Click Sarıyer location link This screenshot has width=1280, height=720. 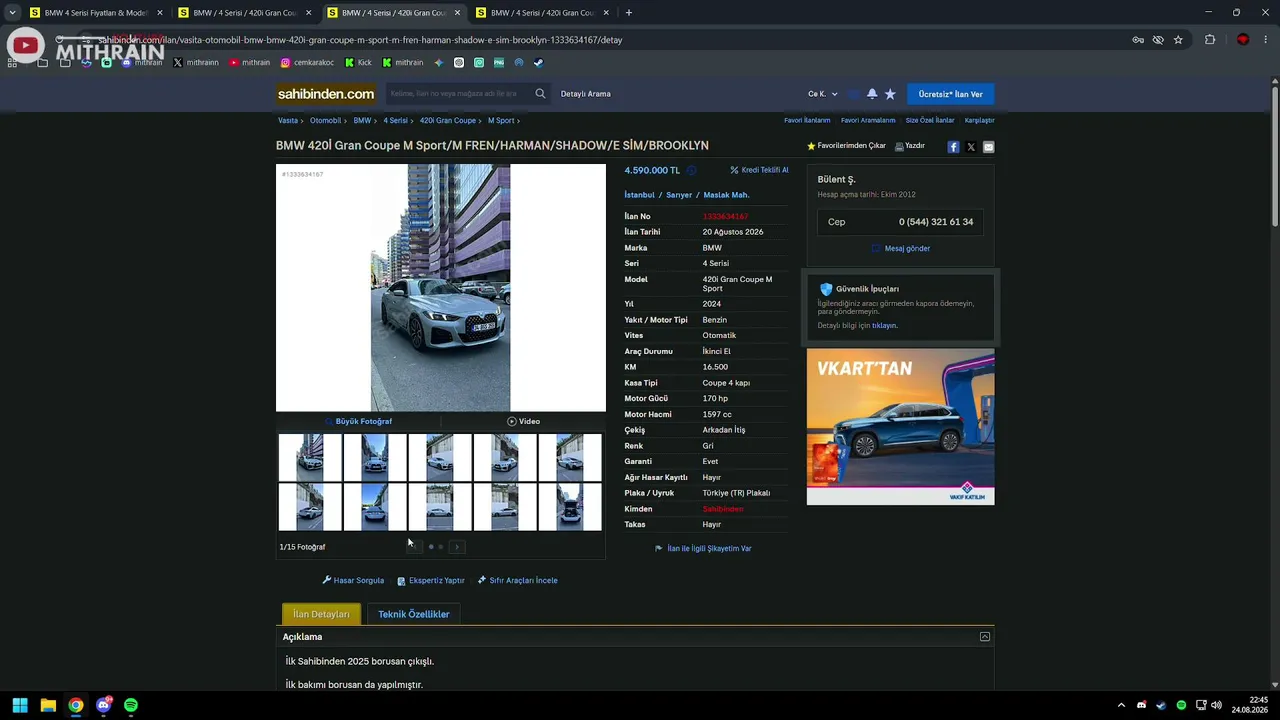click(679, 195)
